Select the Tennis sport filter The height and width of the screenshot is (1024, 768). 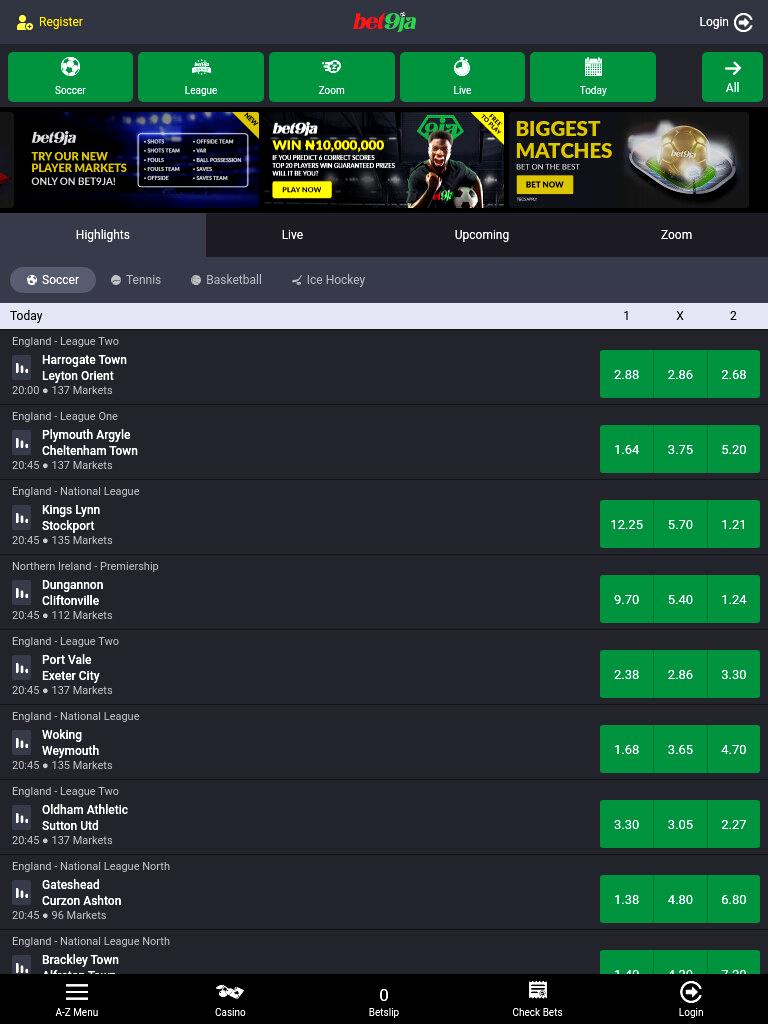coord(136,280)
